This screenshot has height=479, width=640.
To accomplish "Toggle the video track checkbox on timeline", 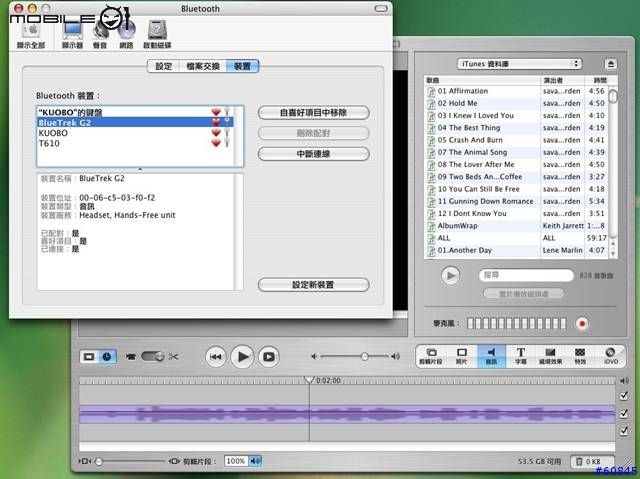I will tap(624, 395).
